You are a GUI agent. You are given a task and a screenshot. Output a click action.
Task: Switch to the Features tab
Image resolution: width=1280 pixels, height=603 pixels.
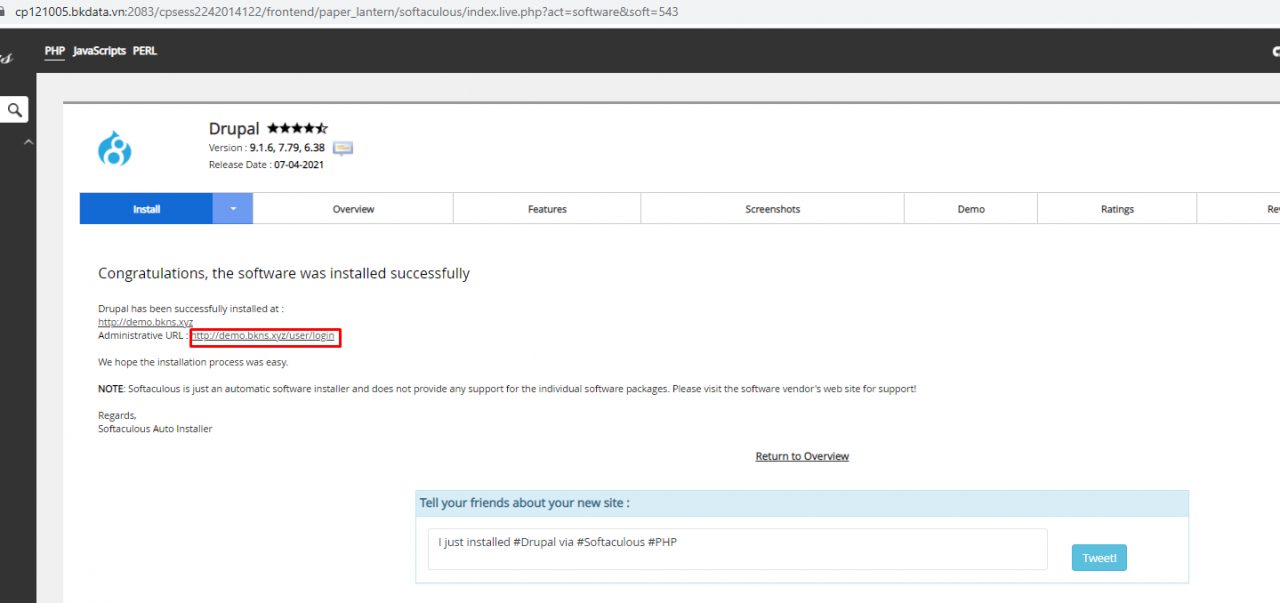pos(547,209)
